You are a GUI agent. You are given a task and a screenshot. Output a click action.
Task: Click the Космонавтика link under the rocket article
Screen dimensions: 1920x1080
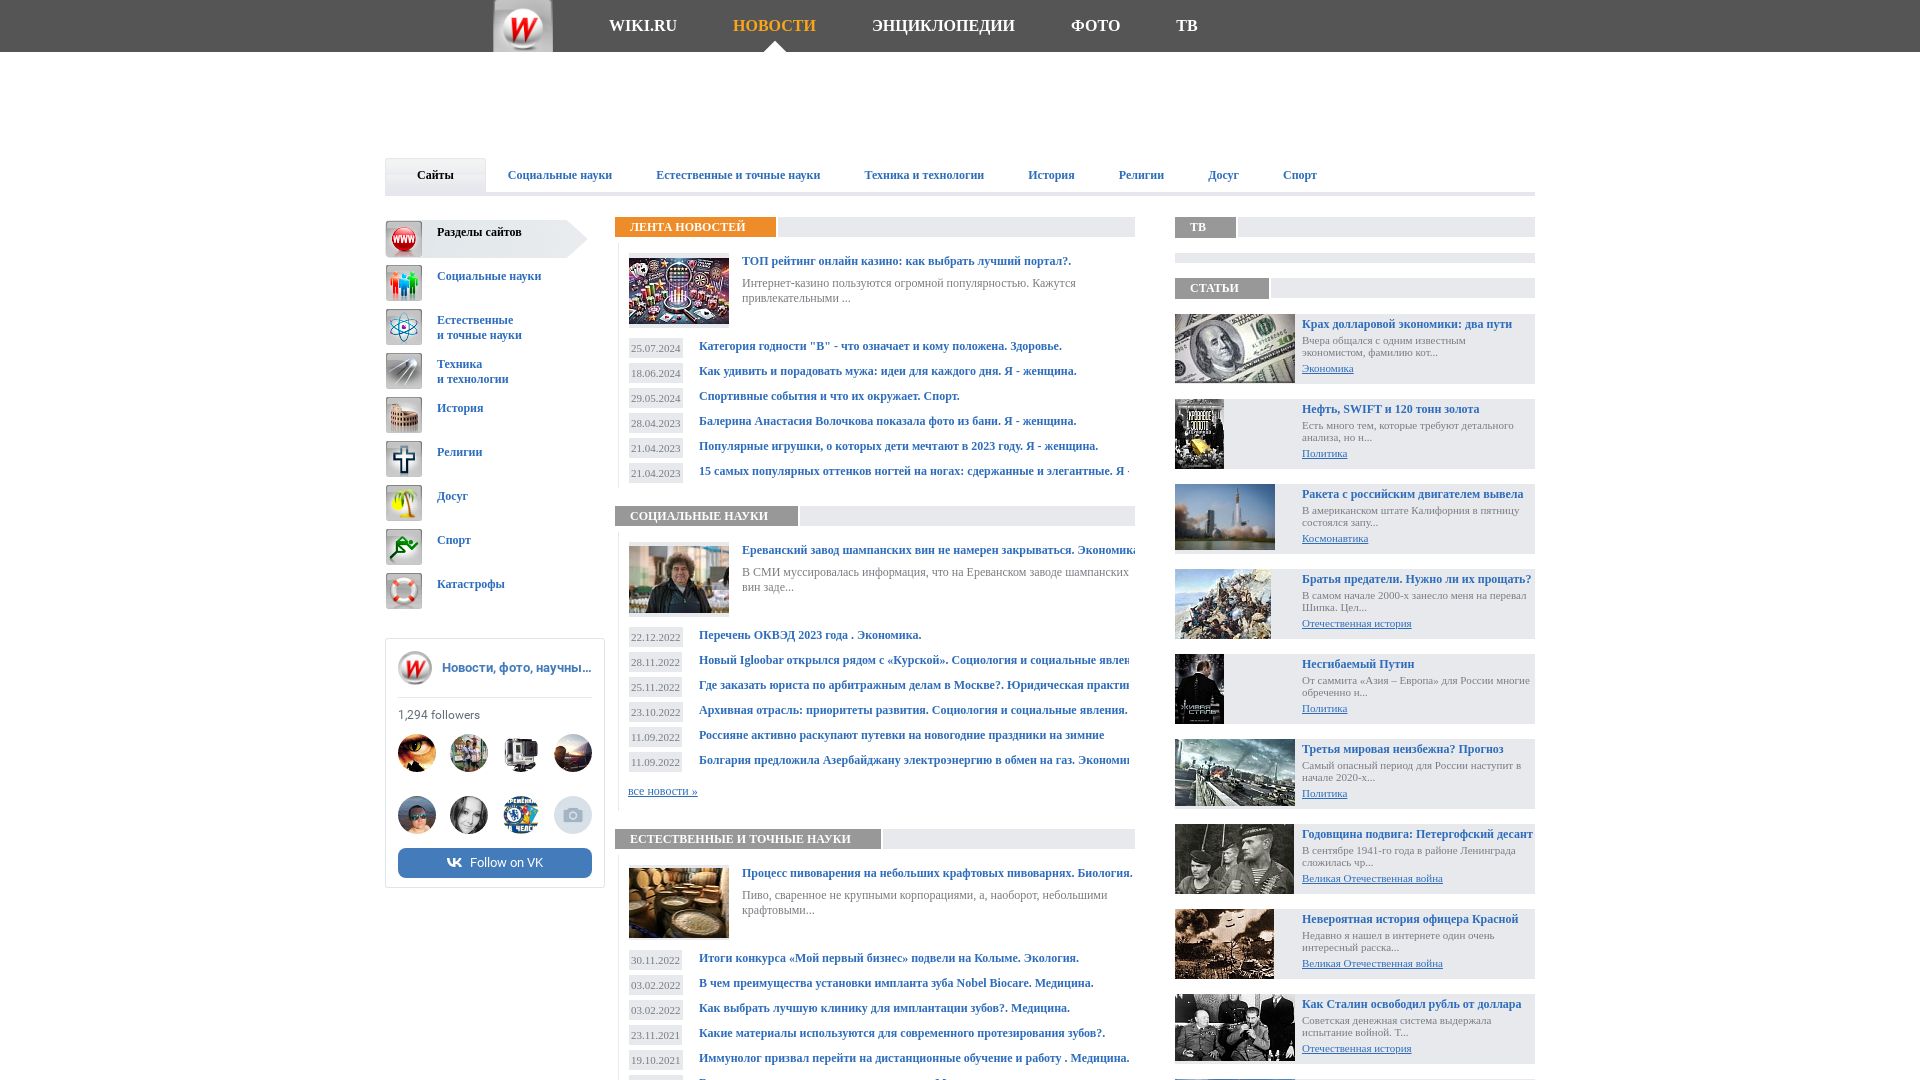(1334, 538)
